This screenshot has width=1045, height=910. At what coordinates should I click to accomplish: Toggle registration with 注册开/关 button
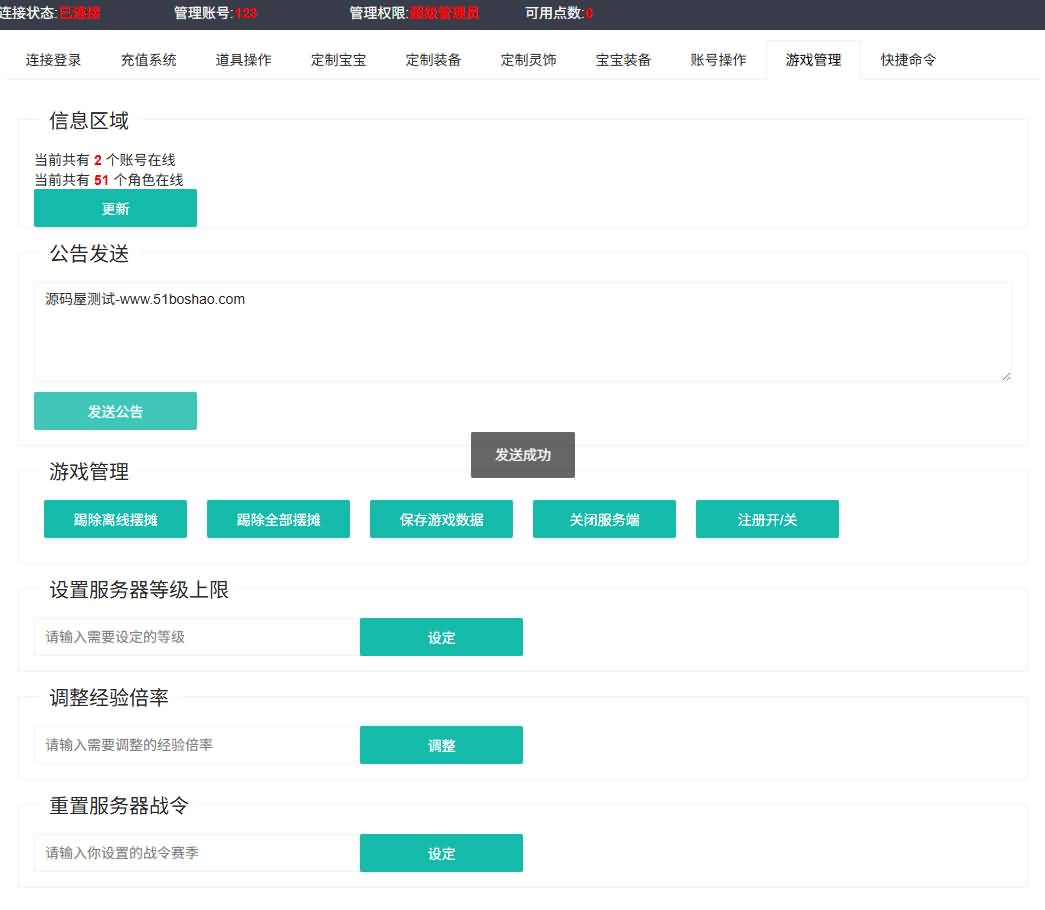pyautogui.click(x=767, y=520)
